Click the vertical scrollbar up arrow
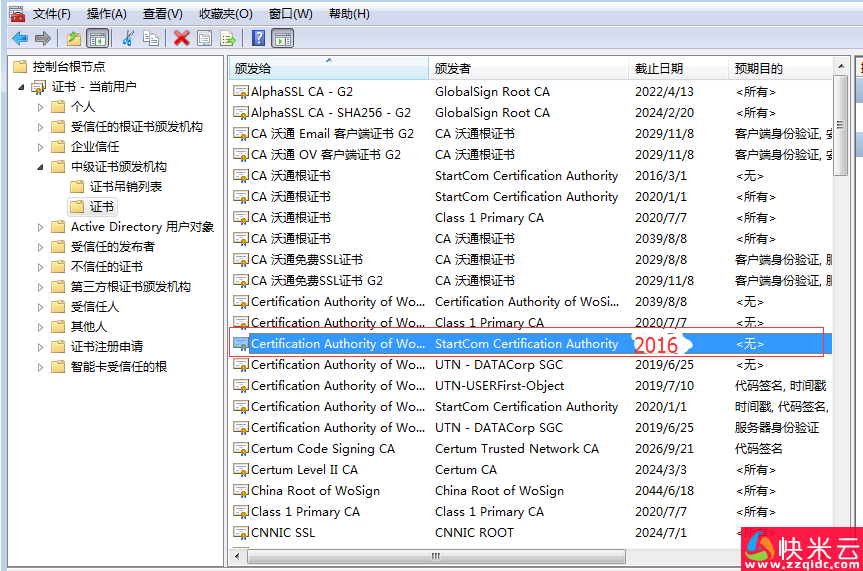The width and height of the screenshot is (863, 571). click(x=840, y=66)
